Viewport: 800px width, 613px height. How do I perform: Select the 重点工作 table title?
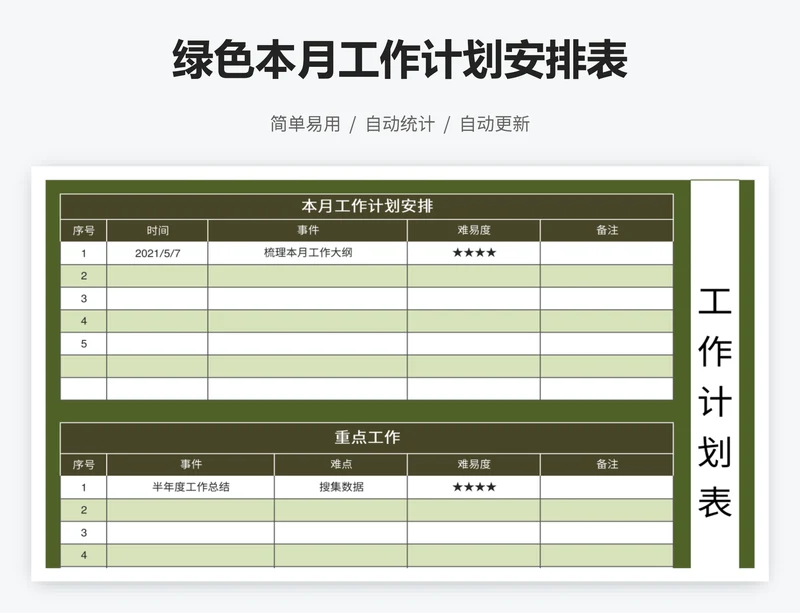(x=367, y=437)
